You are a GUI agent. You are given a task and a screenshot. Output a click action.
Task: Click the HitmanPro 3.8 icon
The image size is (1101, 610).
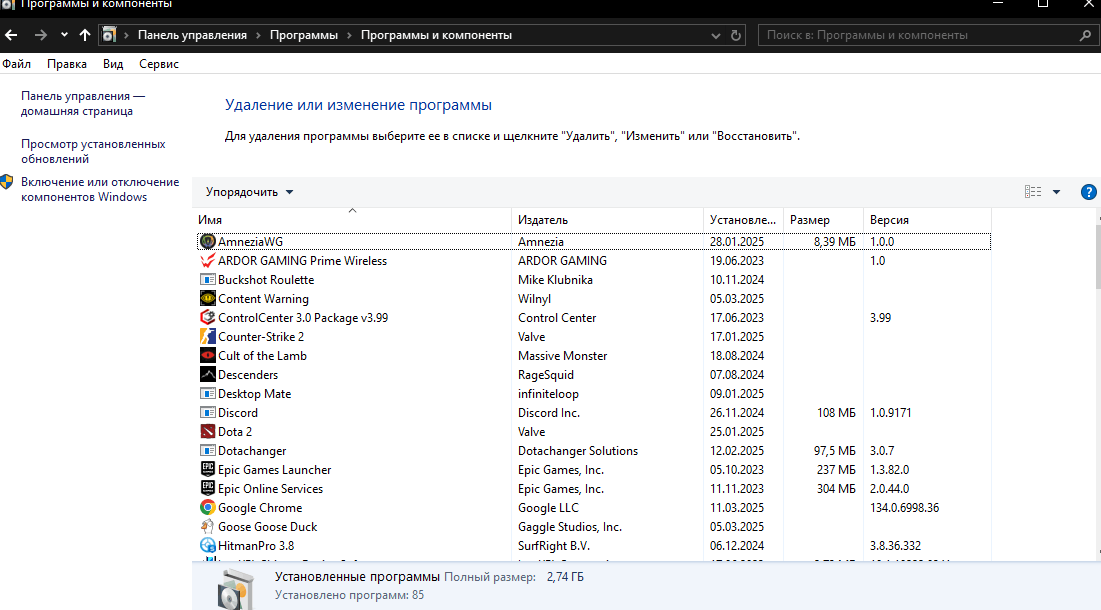click(x=207, y=545)
